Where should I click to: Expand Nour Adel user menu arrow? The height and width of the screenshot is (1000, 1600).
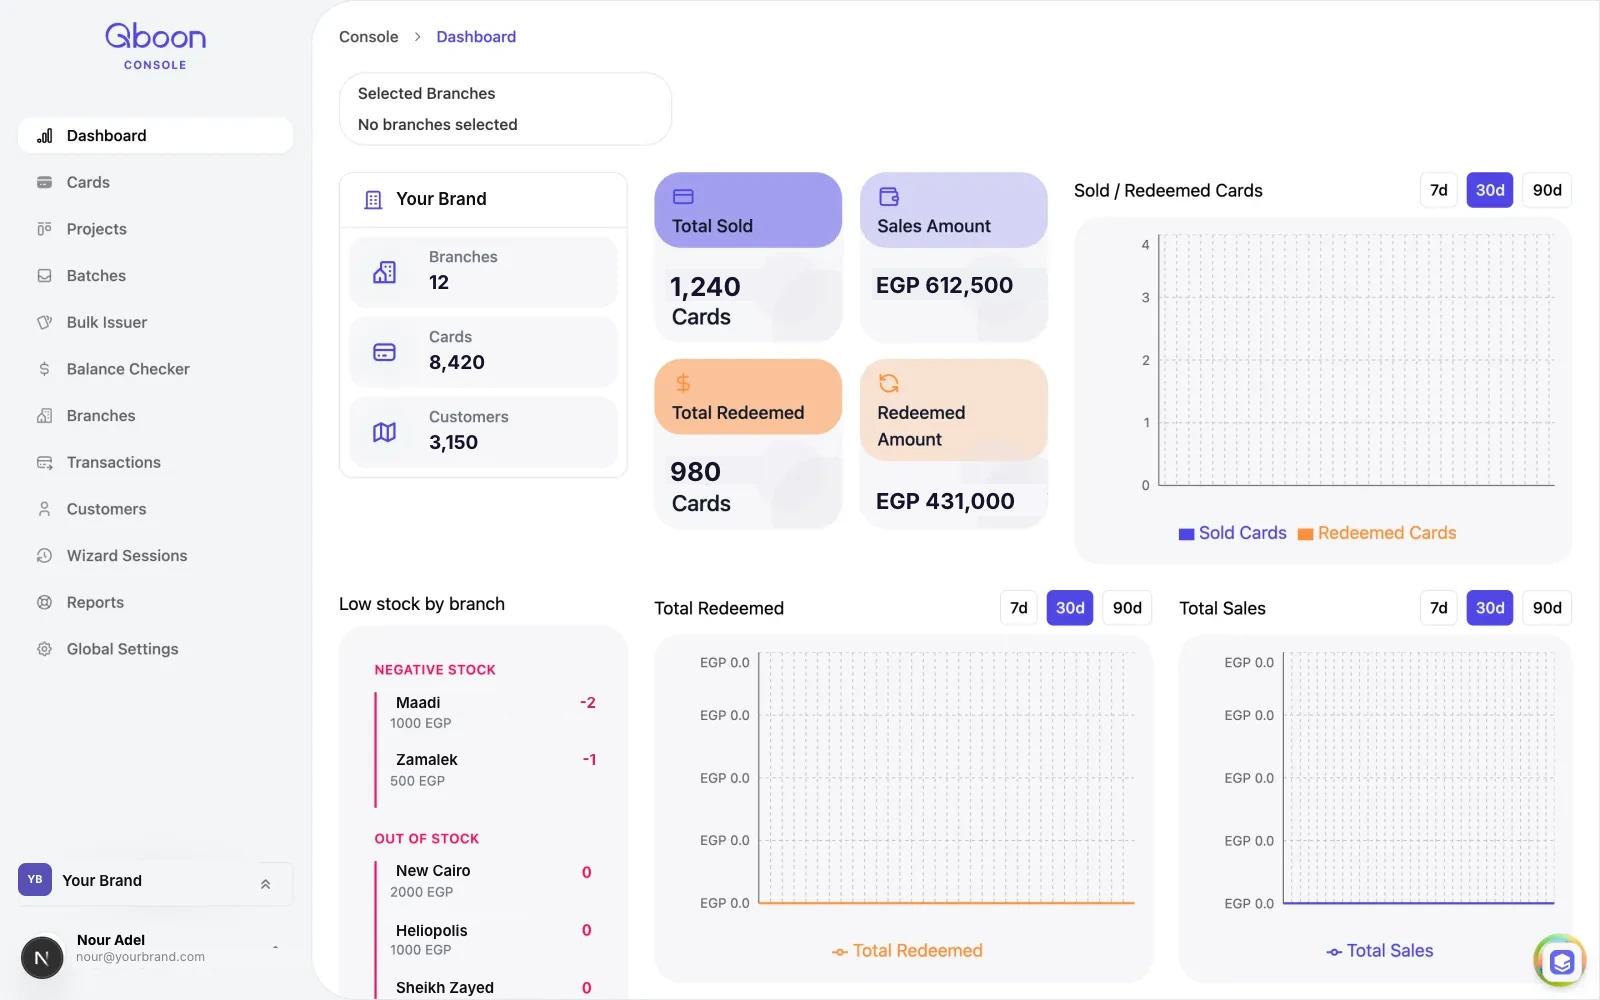[275, 947]
